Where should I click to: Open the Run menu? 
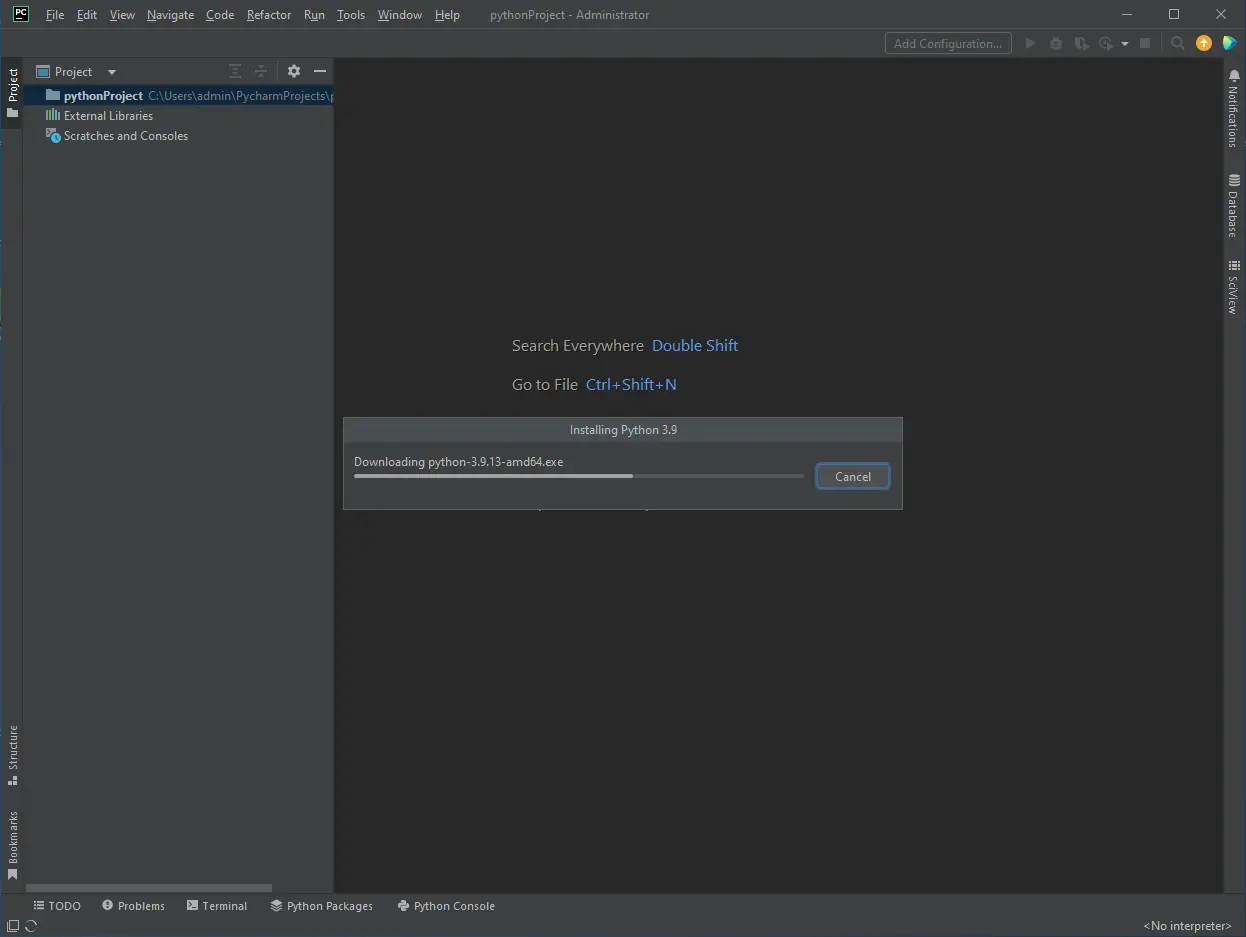[314, 15]
